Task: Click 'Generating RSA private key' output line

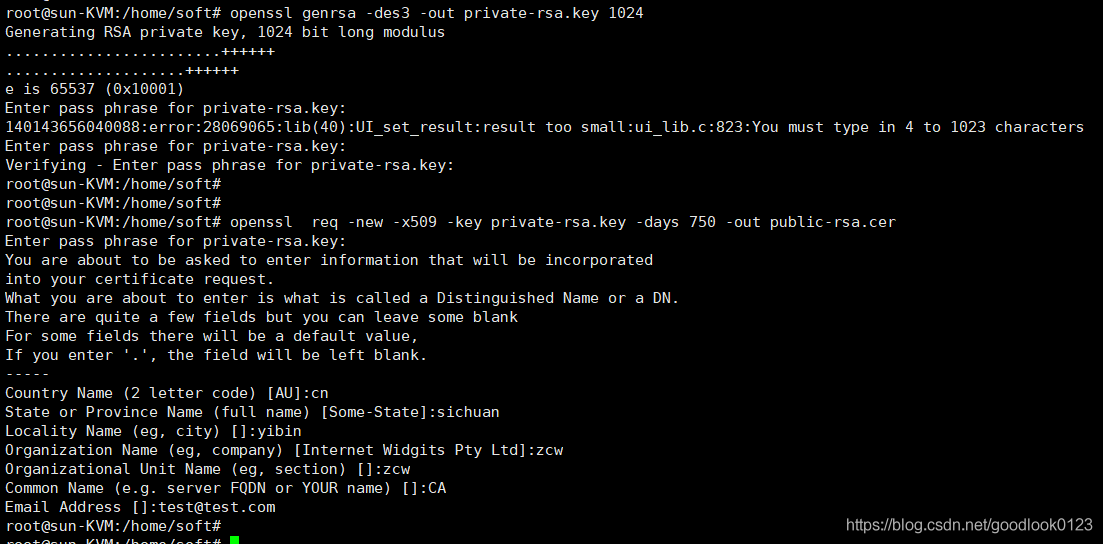Action: (225, 32)
